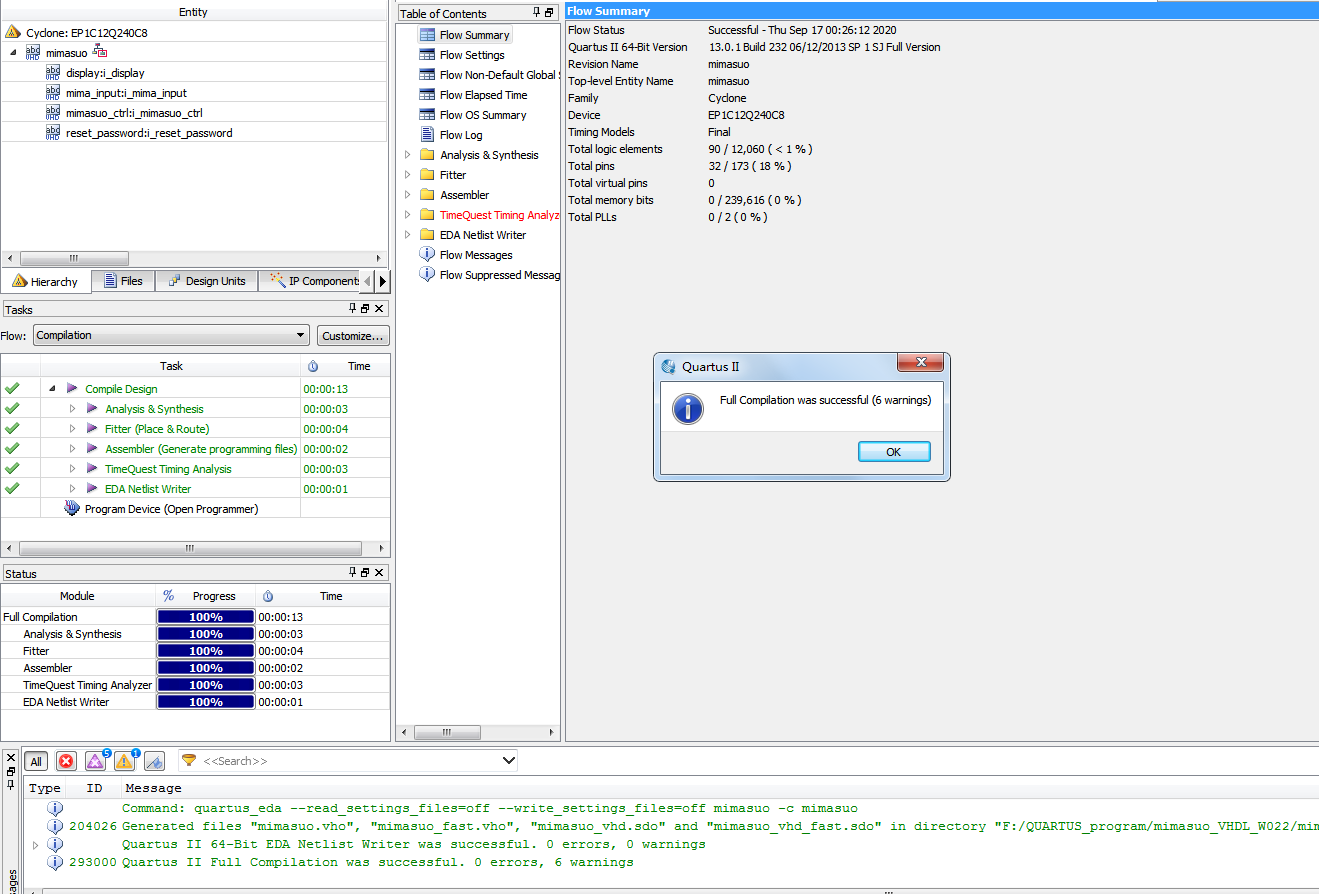This screenshot has height=894, width=1319.
Task: Expand the Analysis & Synthesis report folder
Action: point(407,155)
